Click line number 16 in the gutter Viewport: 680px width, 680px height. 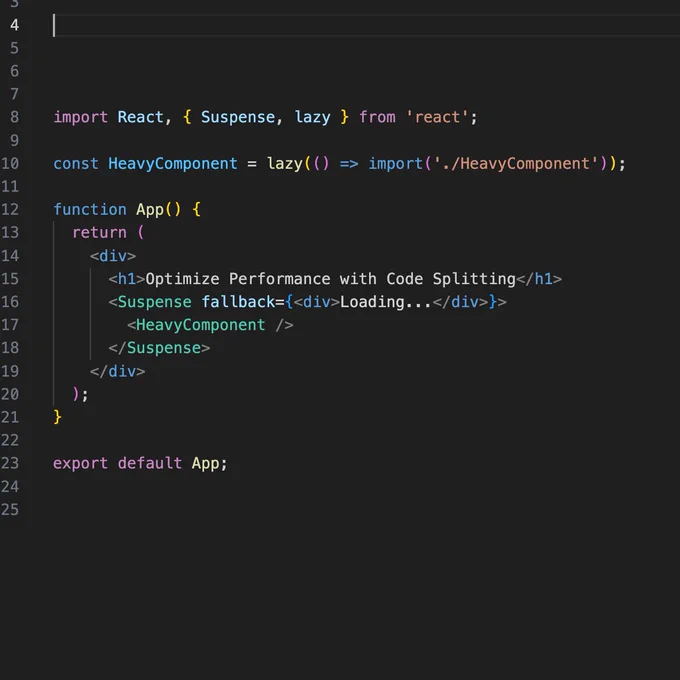coord(10,302)
